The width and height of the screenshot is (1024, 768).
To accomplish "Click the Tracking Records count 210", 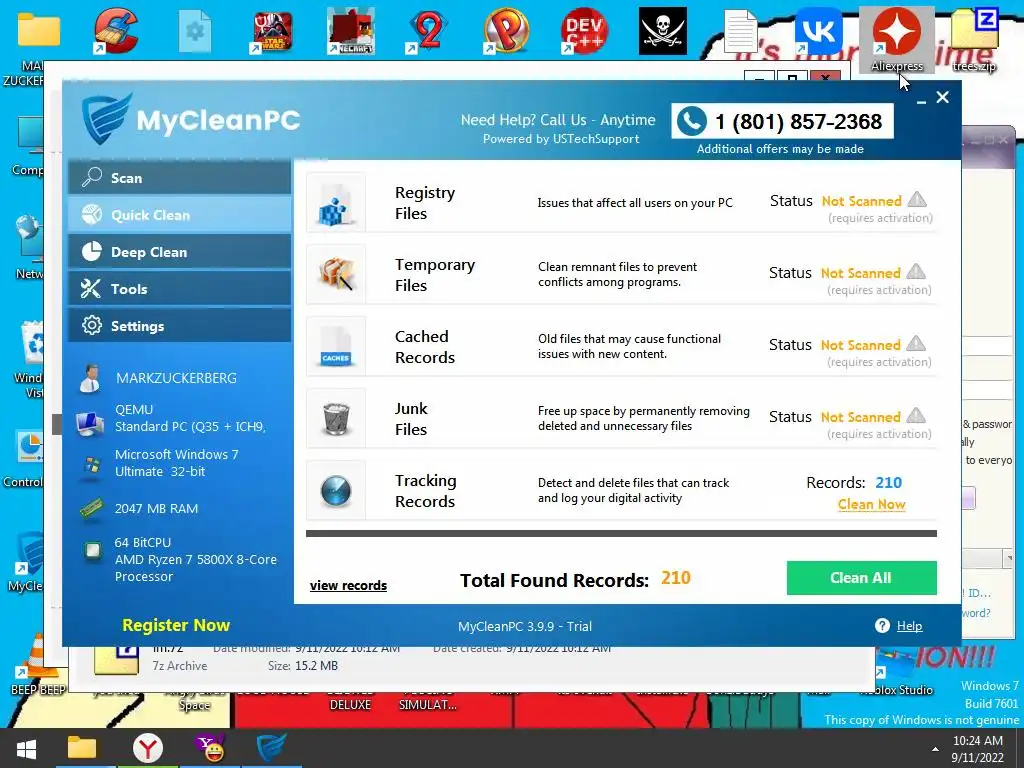I will tap(888, 483).
